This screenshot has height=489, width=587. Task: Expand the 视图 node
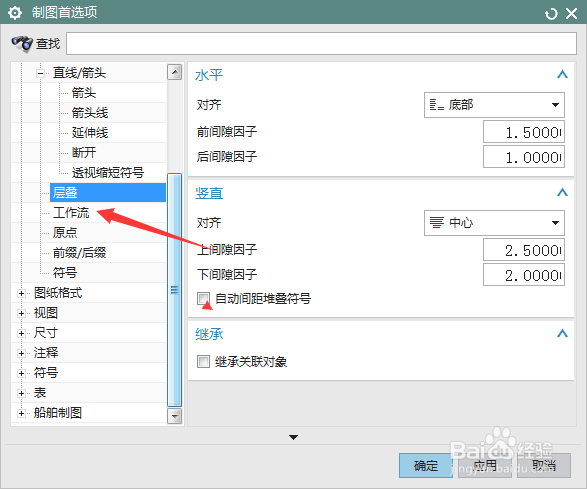pos(21,313)
